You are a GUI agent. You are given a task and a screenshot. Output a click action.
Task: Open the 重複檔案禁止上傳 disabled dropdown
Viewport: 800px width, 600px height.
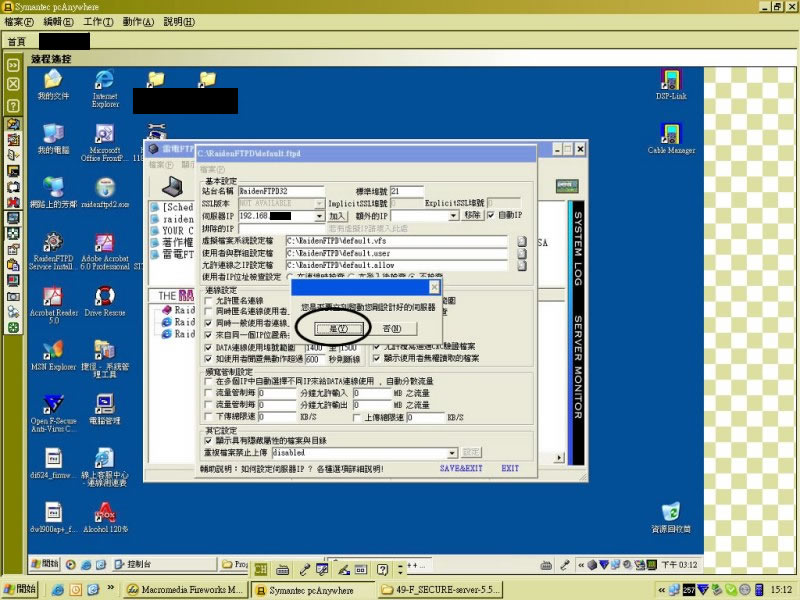pyautogui.click(x=452, y=453)
